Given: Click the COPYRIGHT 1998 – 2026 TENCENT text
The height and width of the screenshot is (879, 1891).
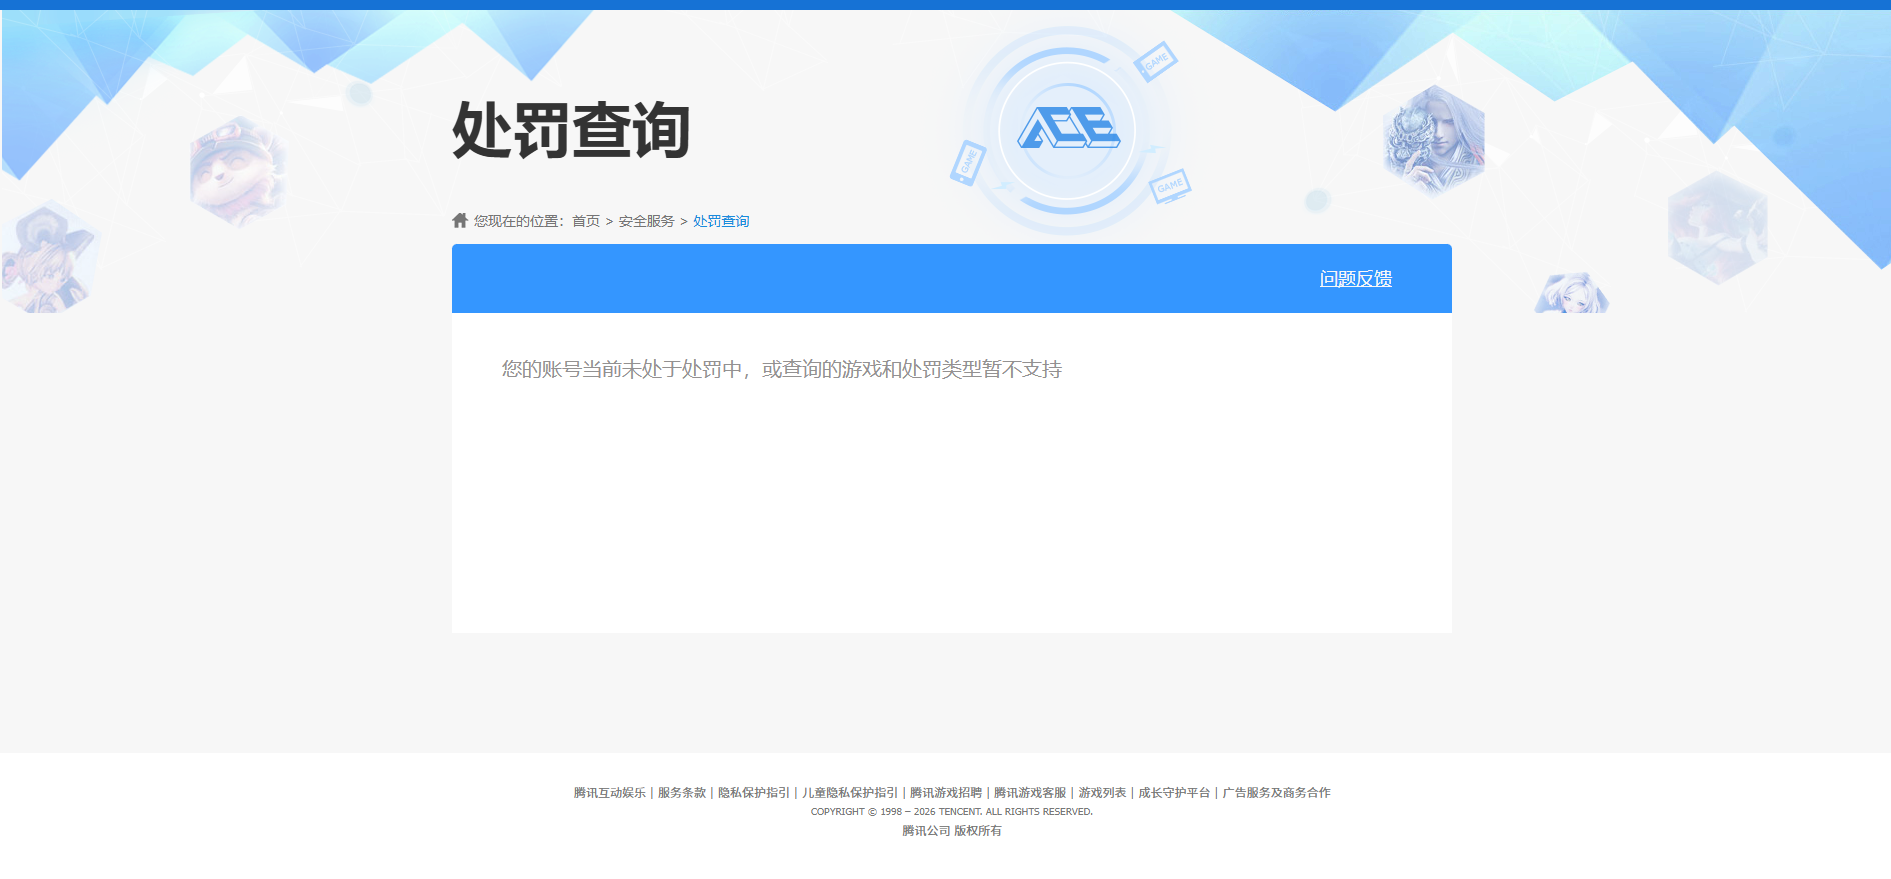Looking at the screenshot, I should point(952,812).
